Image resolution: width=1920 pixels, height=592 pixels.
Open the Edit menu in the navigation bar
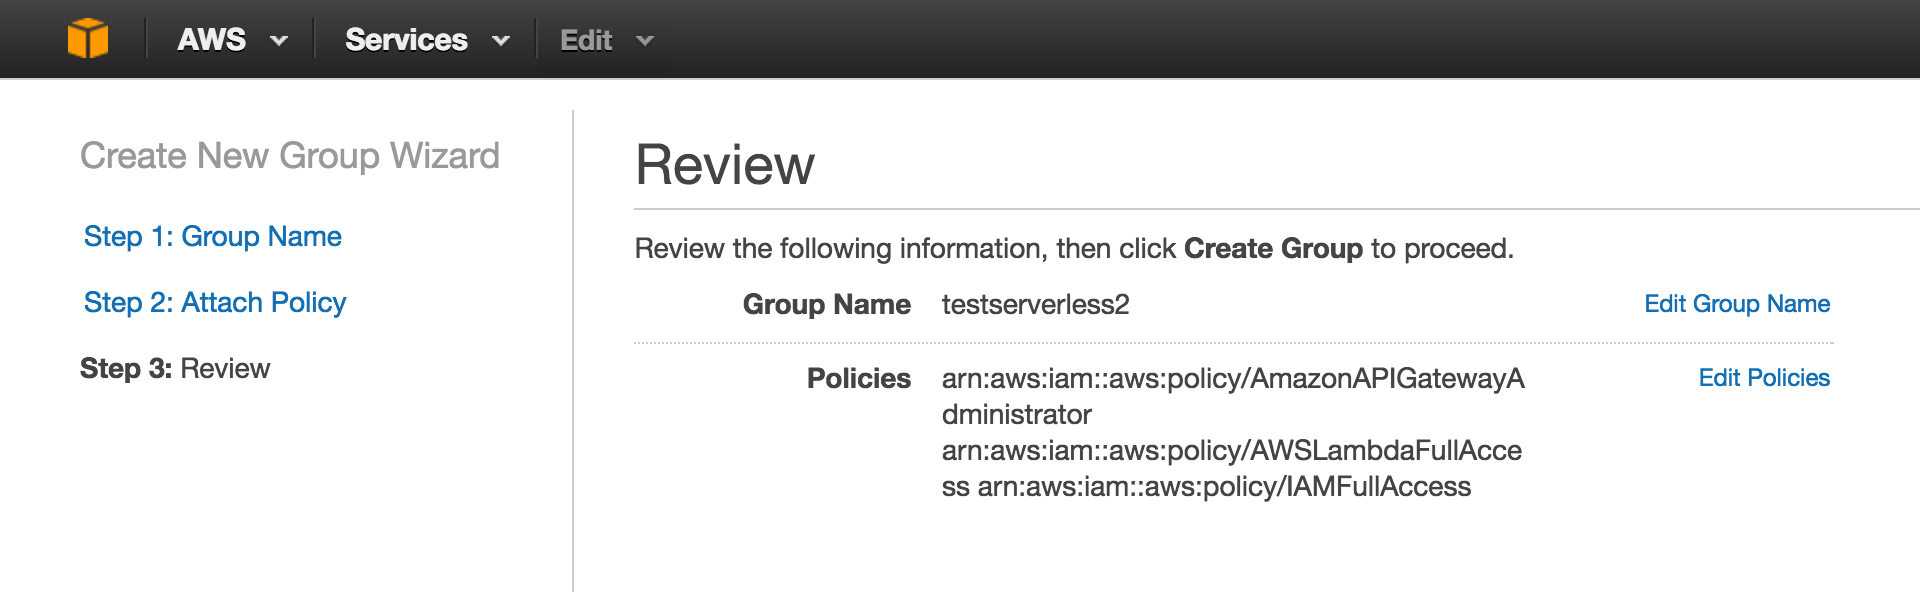[x=586, y=40]
